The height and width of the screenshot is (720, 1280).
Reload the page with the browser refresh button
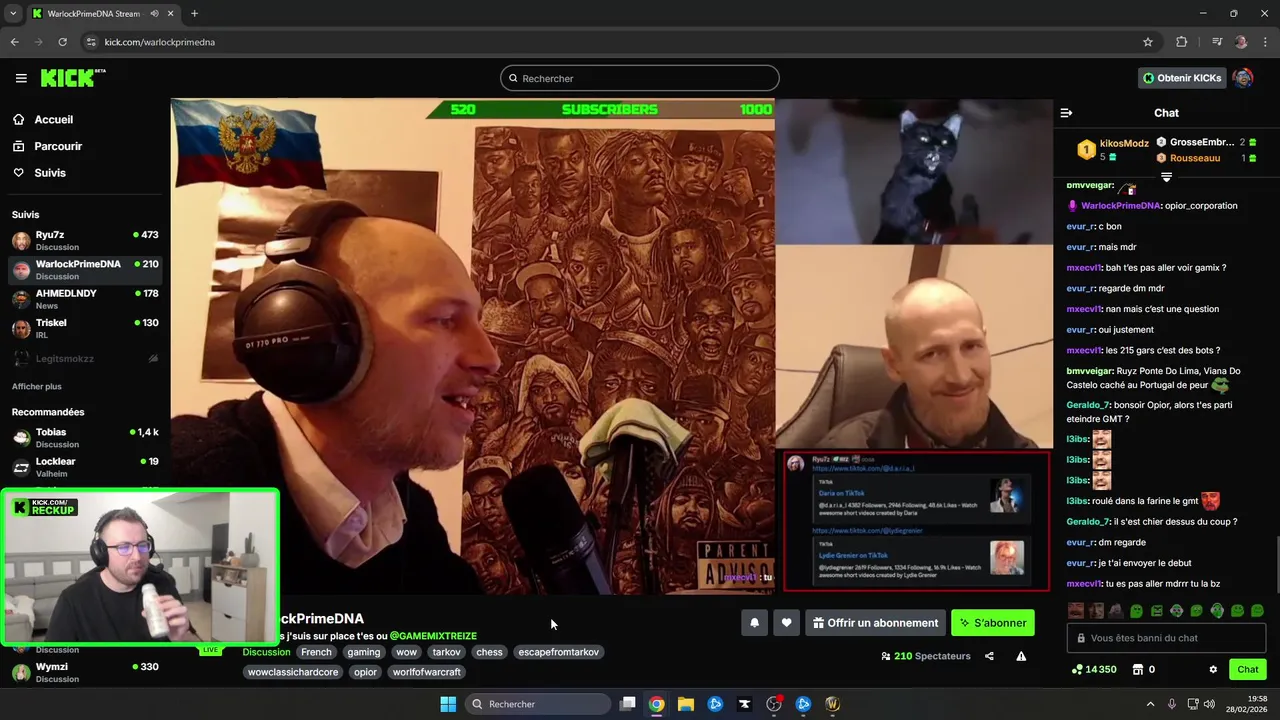62,42
